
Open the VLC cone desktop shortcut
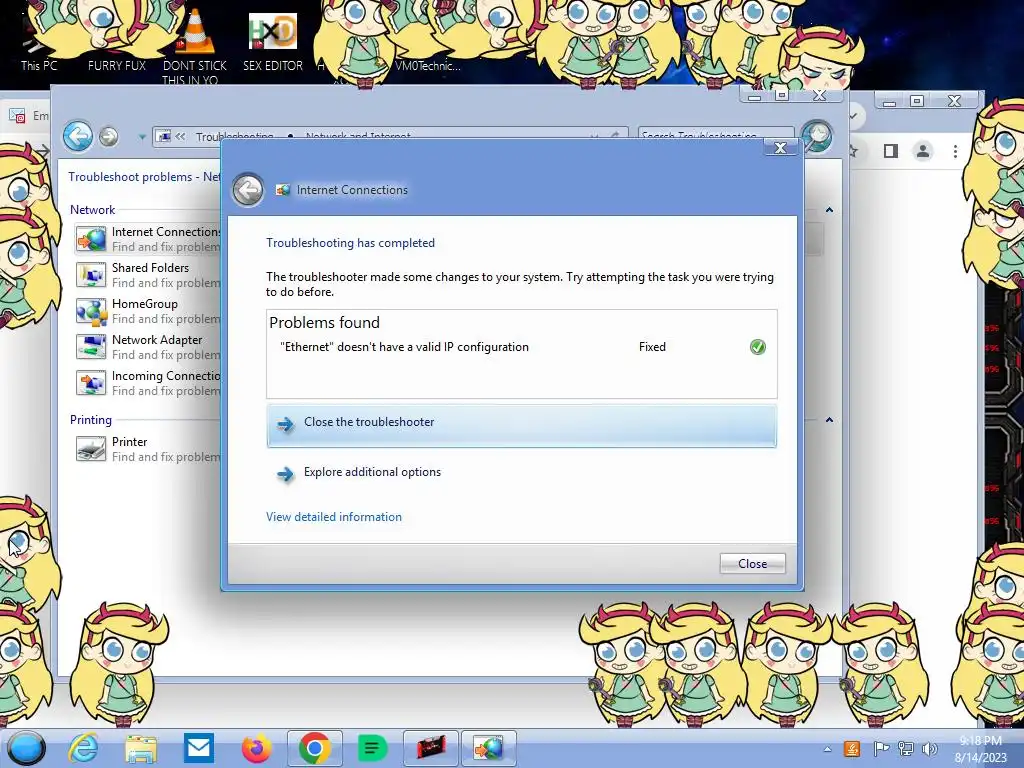pyautogui.click(x=195, y=46)
